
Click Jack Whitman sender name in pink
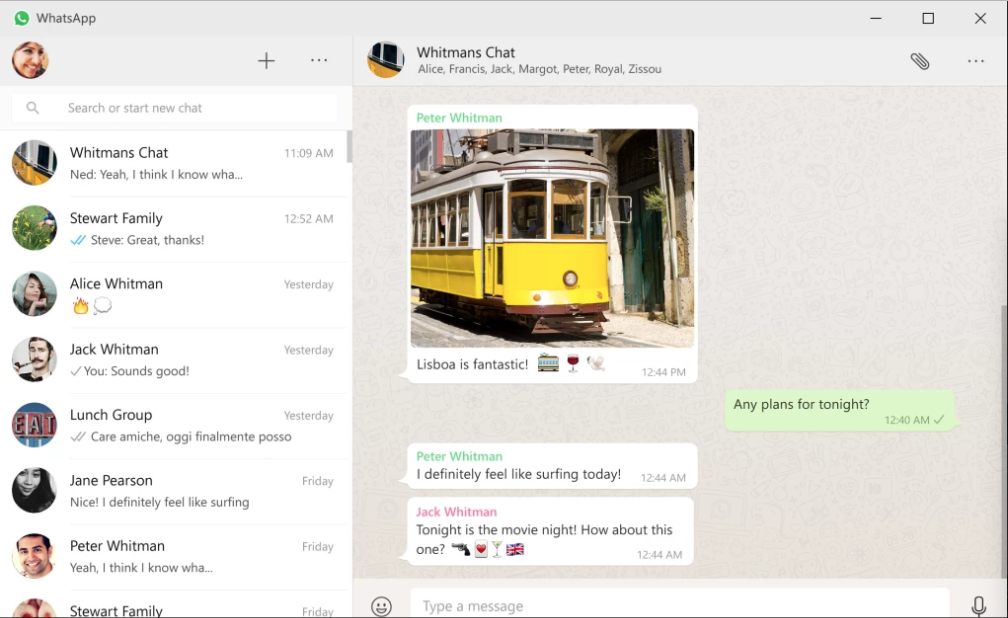456,512
